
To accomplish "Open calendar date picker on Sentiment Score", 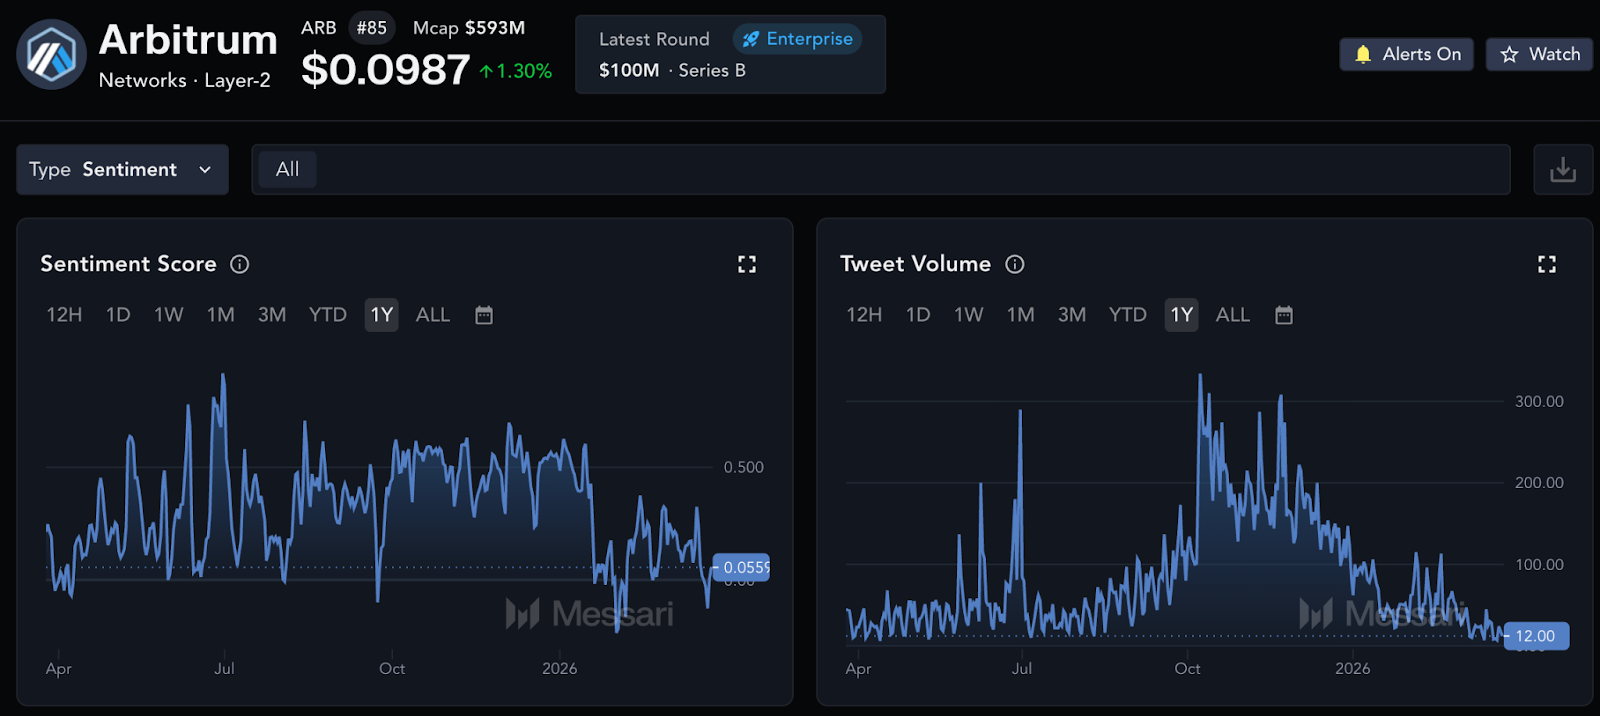I will click(484, 315).
